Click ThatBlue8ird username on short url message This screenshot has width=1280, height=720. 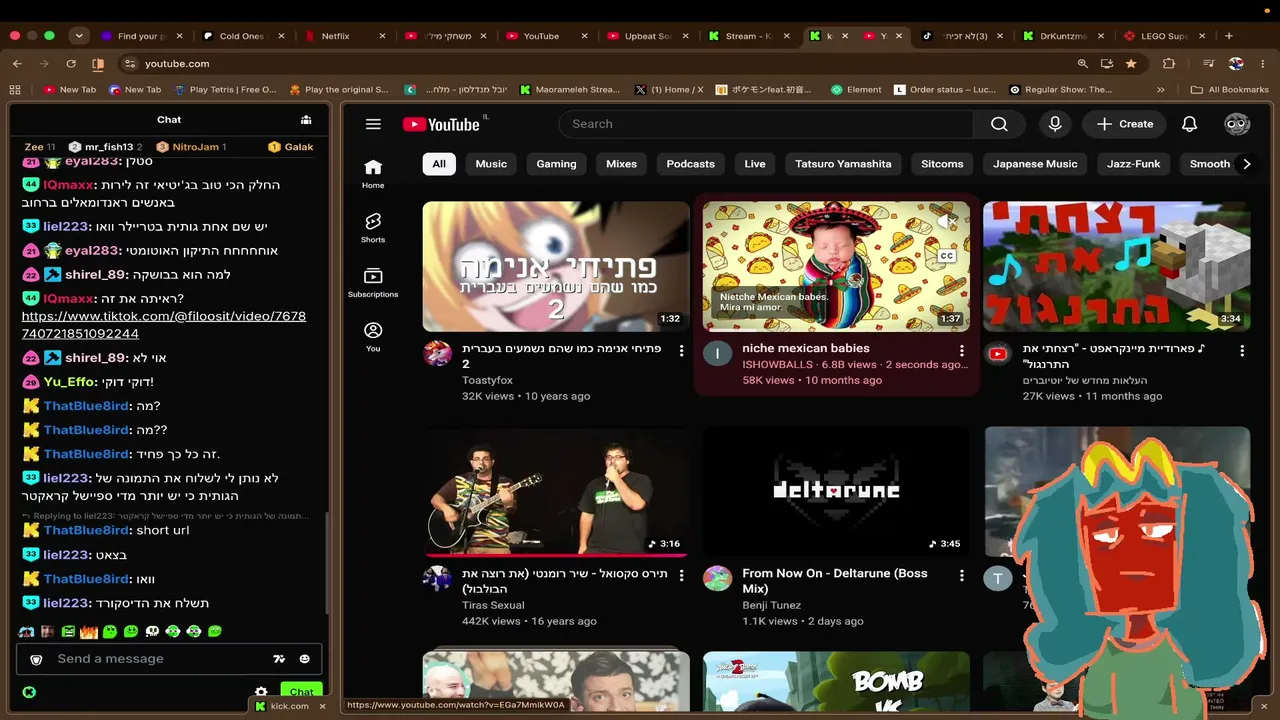point(86,530)
